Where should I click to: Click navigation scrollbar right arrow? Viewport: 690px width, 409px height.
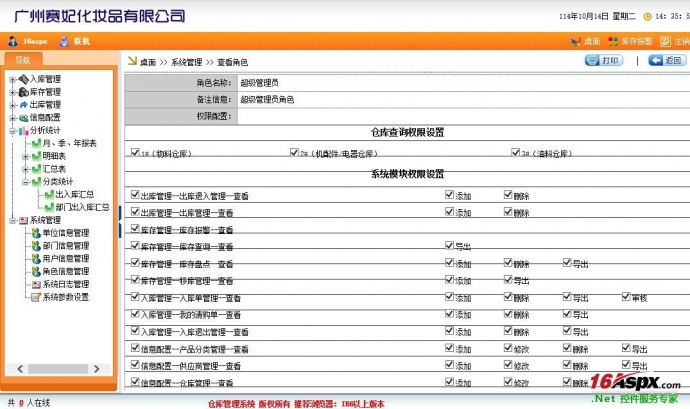click(96, 369)
